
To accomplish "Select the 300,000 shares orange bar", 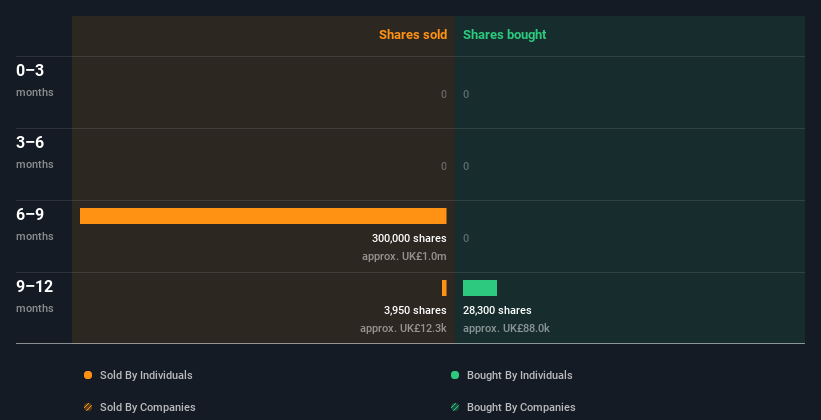I will (263, 216).
